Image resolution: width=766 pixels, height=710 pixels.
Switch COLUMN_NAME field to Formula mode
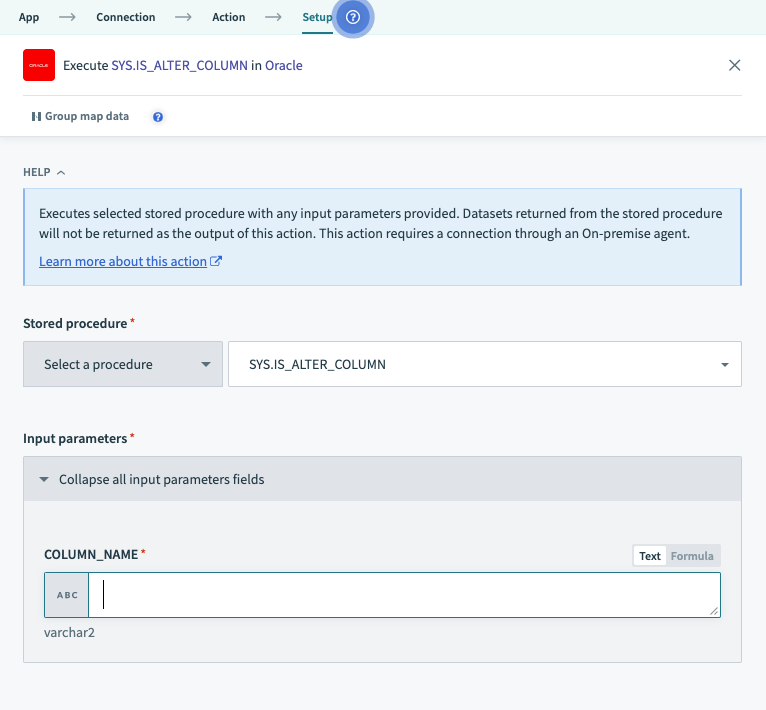[x=692, y=556]
